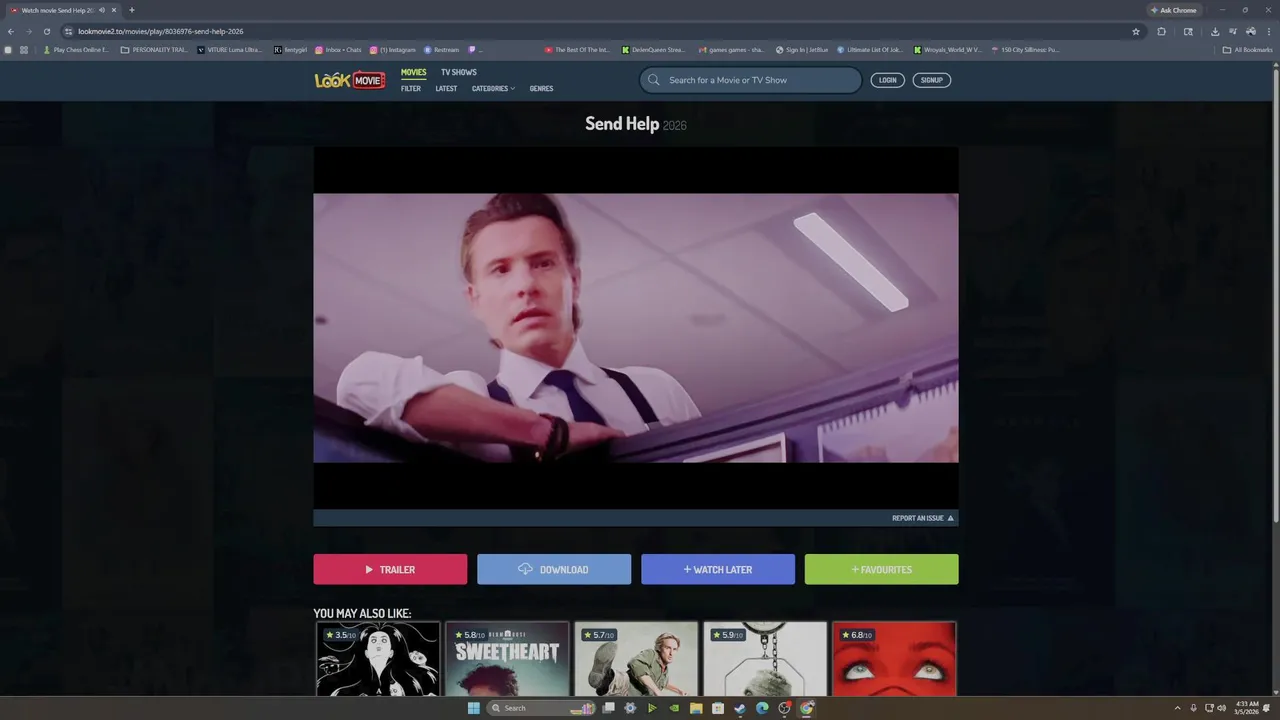1280x720 pixels.
Task: Bookmark this page with the star icon
Action: [1136, 31]
